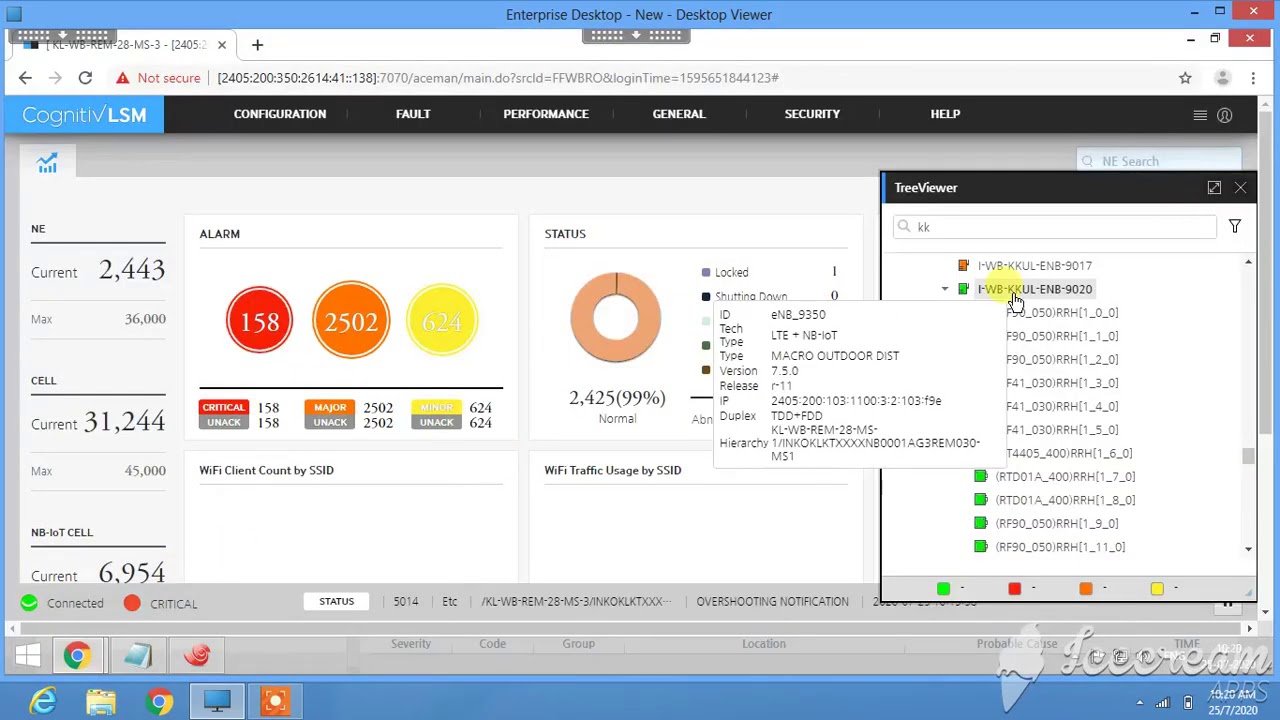This screenshot has height=720, width=1280.
Task: Click the orange node icon of KKUL-ENB-9017
Action: pos(963,266)
